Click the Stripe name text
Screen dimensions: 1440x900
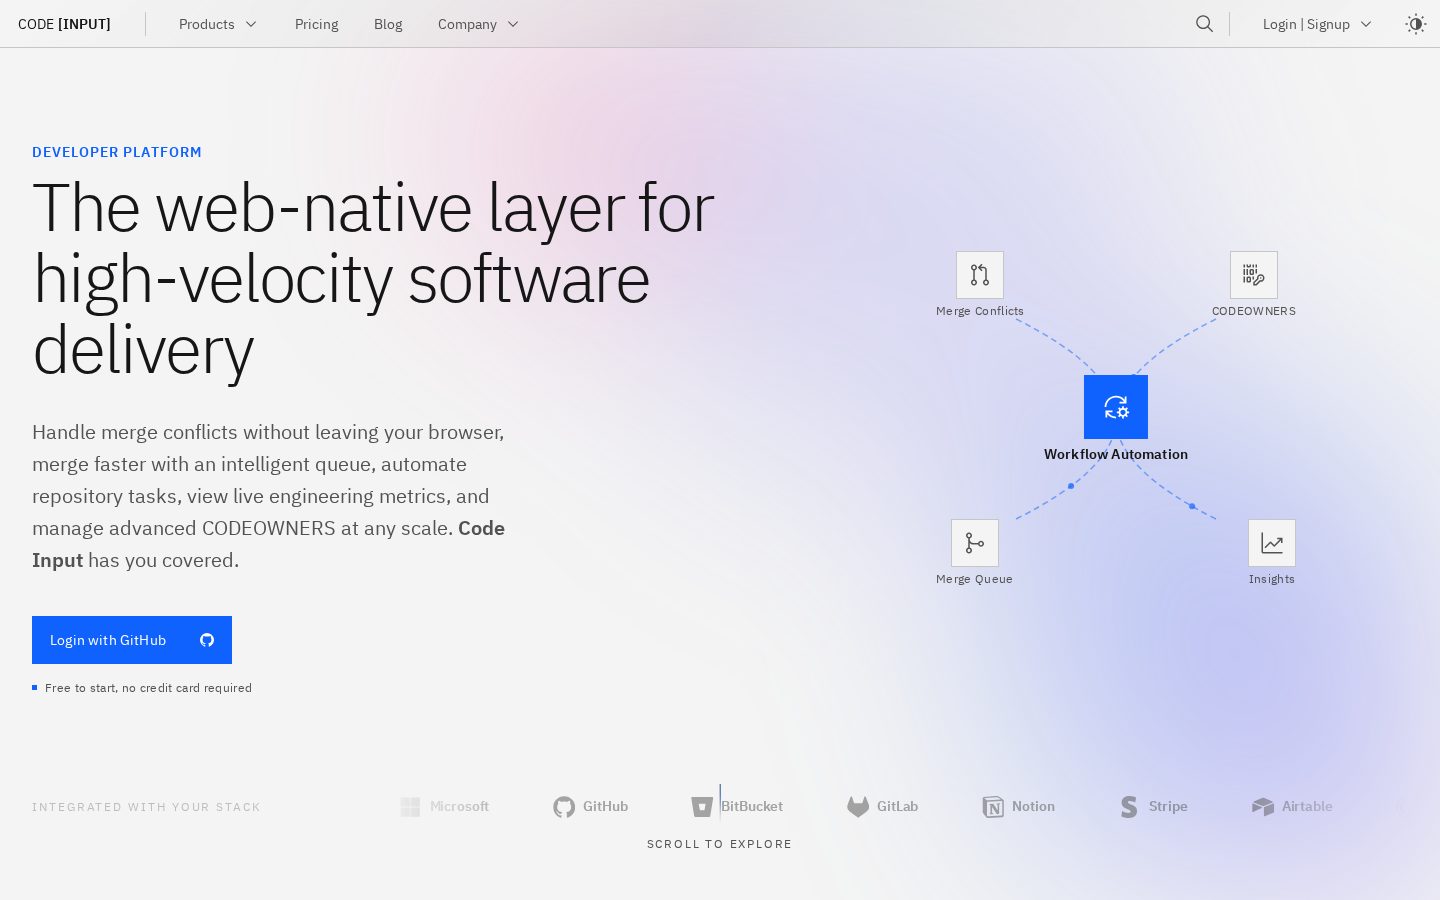click(1168, 807)
